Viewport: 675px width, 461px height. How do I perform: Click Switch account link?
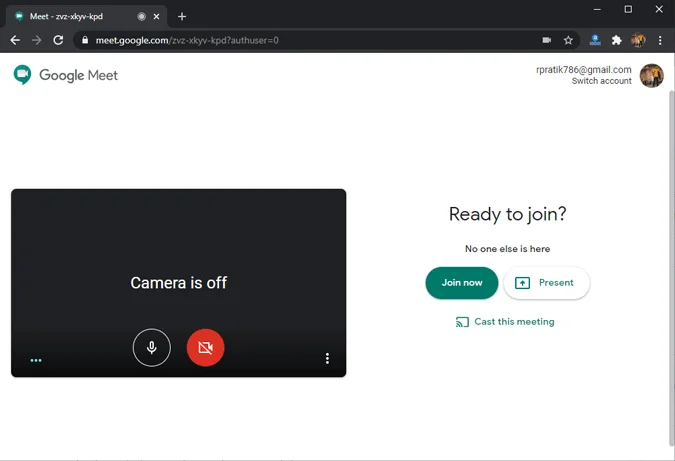pos(601,81)
